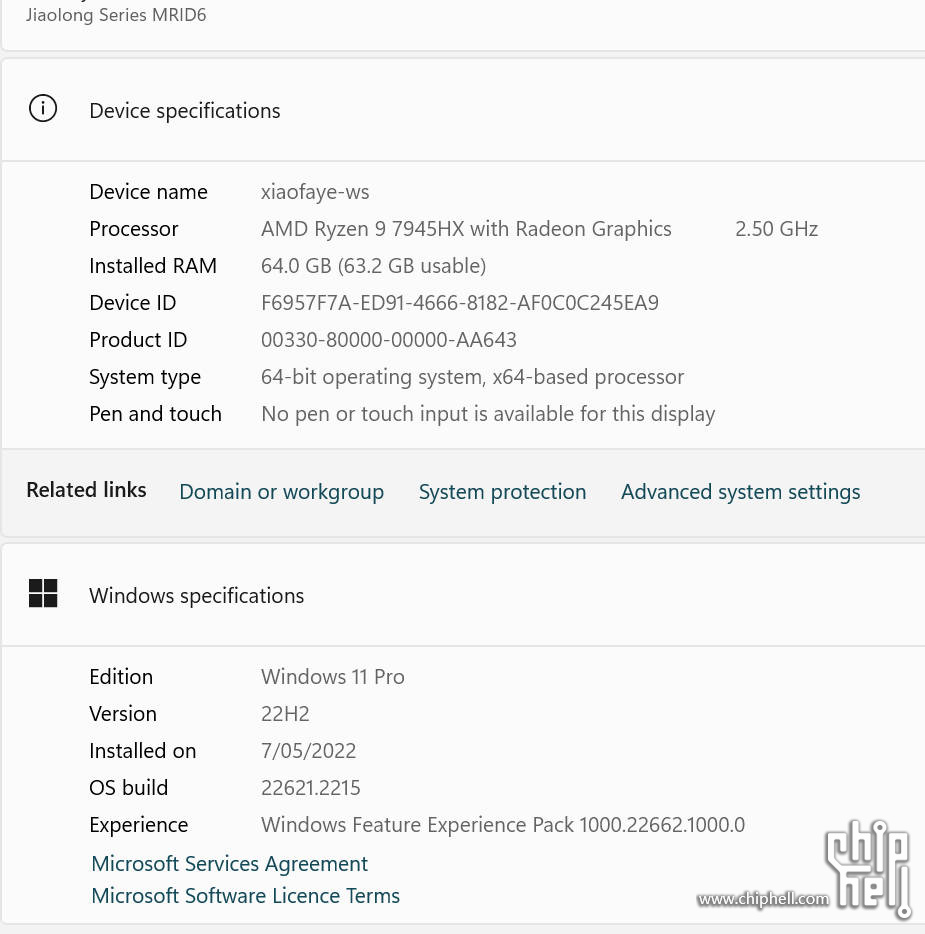Image resolution: width=925 pixels, height=934 pixels.
Task: Collapse the Windows specifications header
Action: 463,594
